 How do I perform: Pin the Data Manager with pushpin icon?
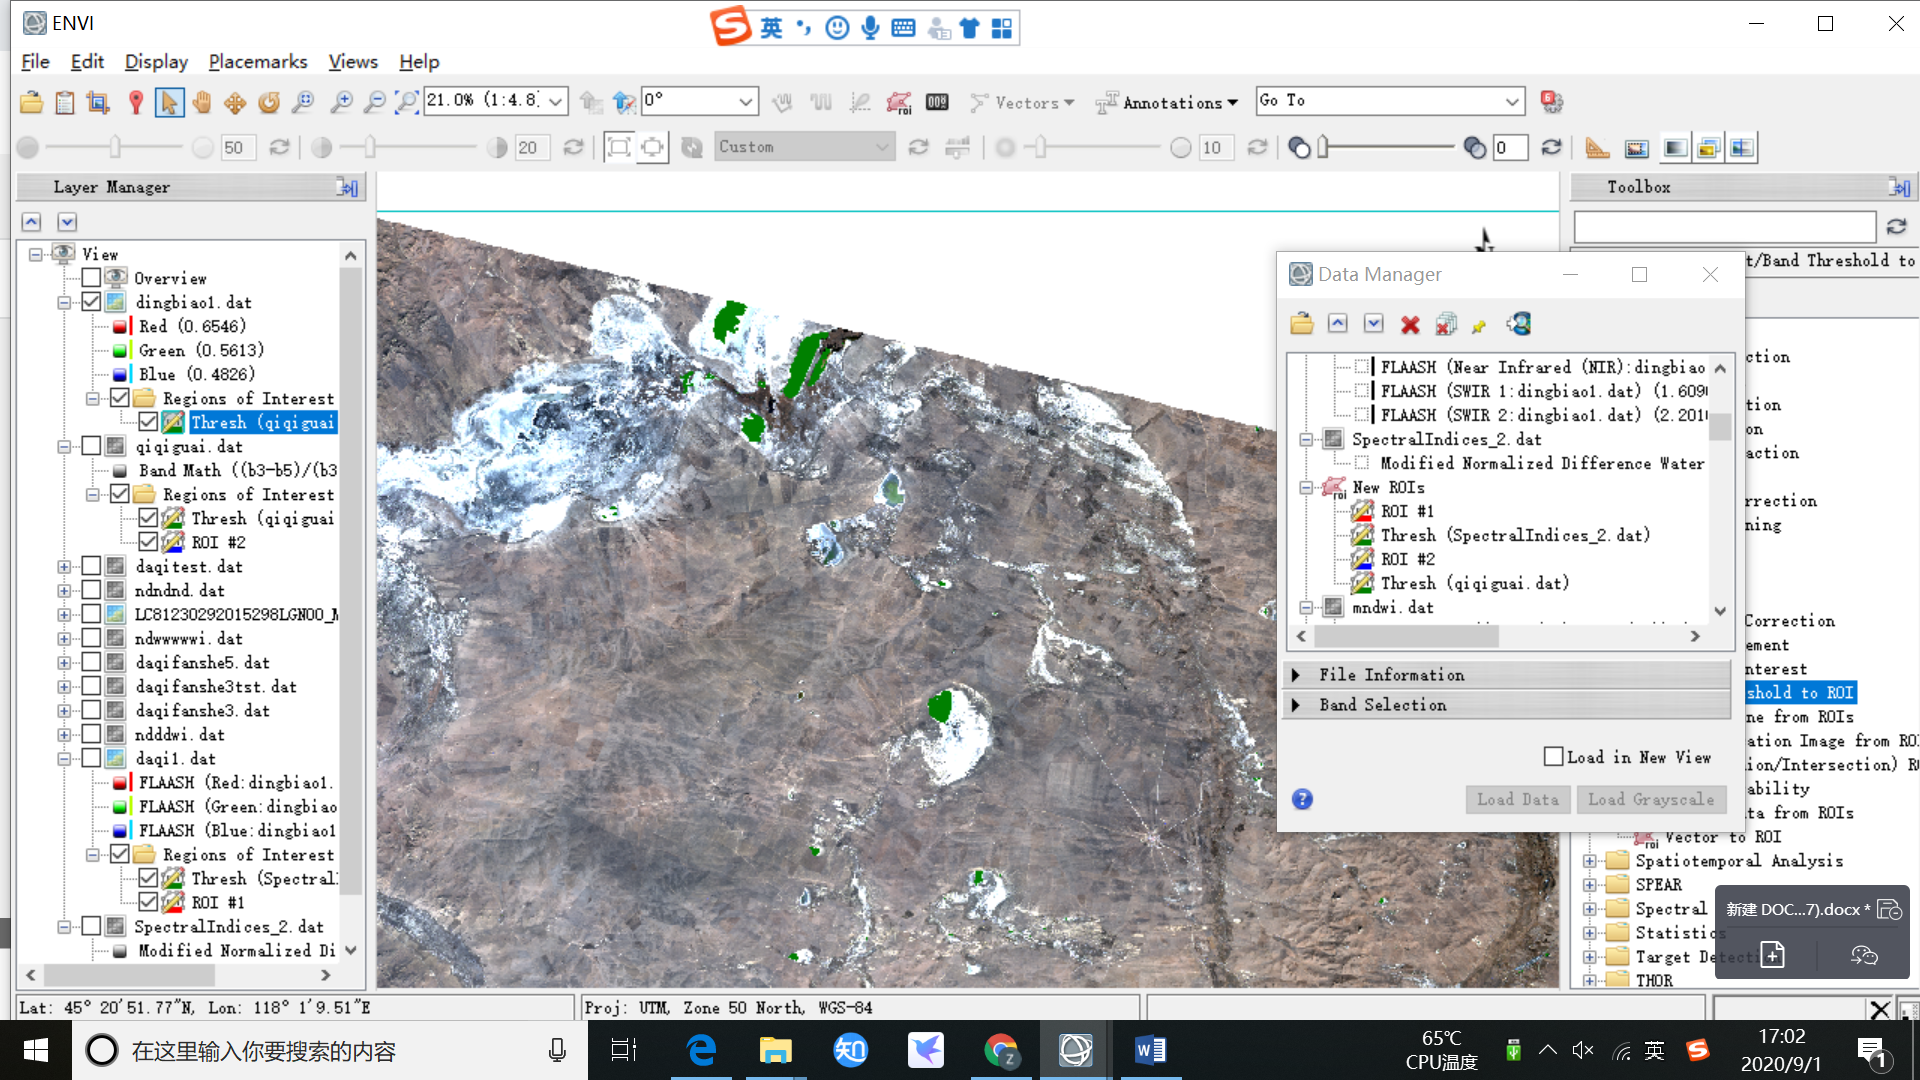point(1479,325)
